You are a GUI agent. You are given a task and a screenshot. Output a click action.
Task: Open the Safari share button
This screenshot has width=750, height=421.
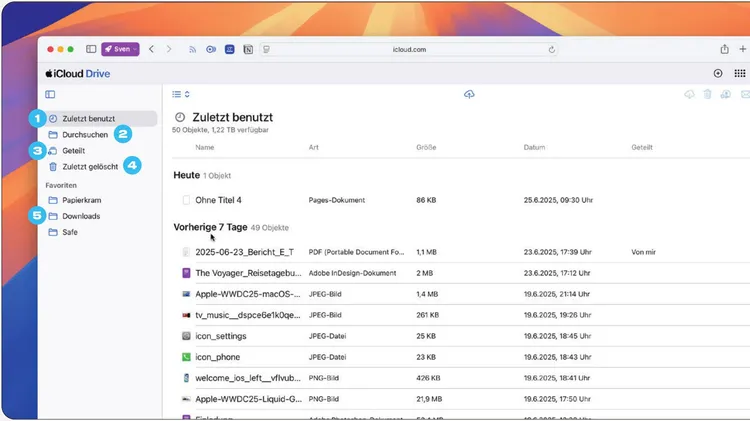point(724,49)
